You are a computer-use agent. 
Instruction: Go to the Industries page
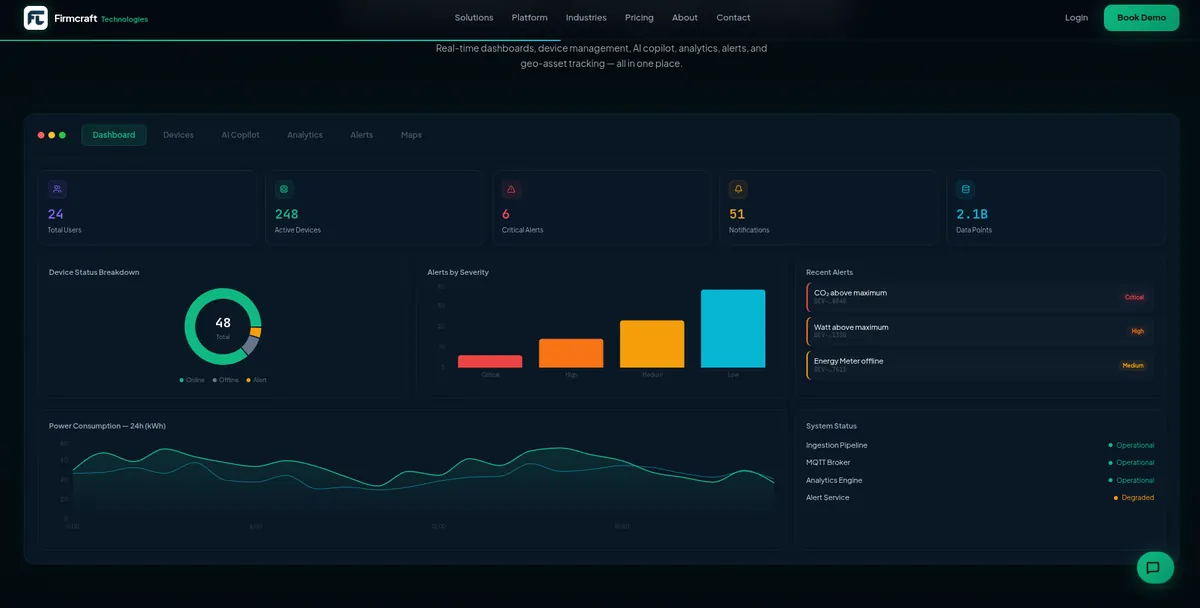pyautogui.click(x=586, y=18)
